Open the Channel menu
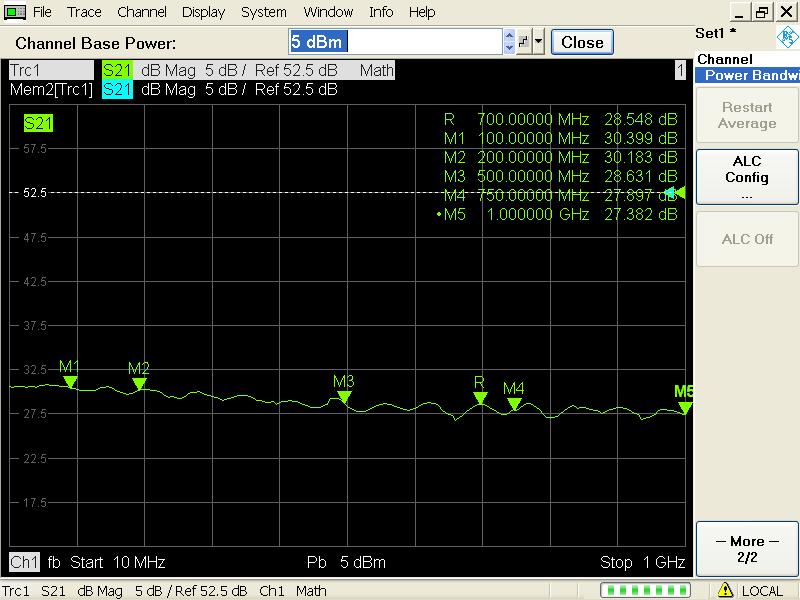The height and width of the screenshot is (600, 800). point(142,12)
